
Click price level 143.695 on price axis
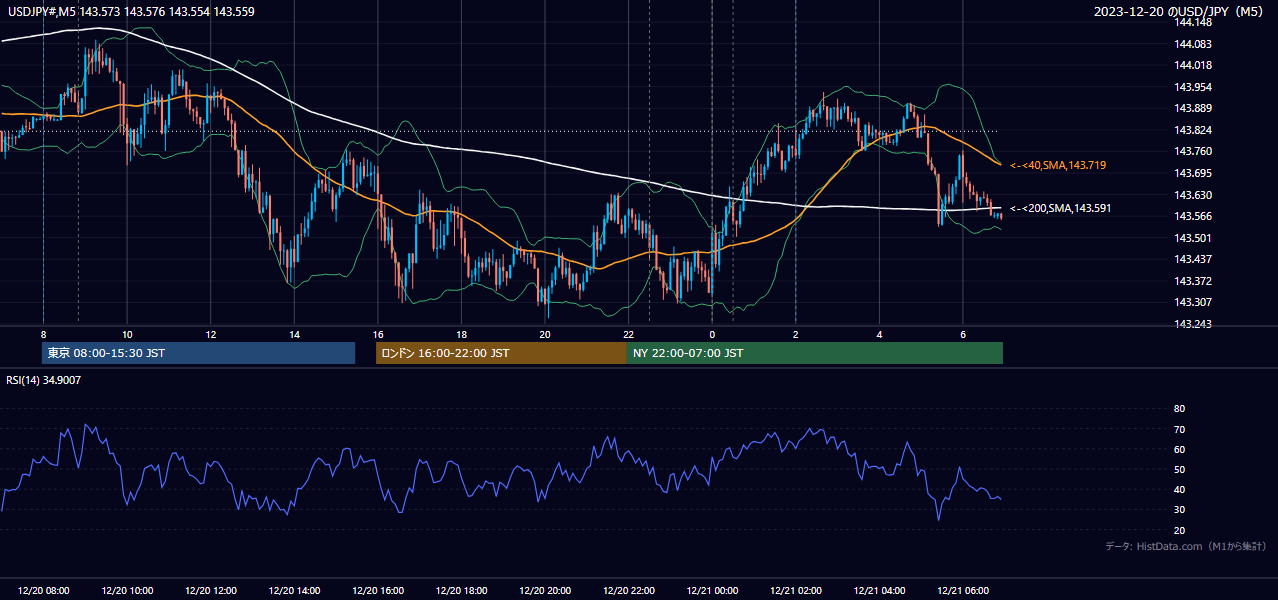click(1194, 173)
